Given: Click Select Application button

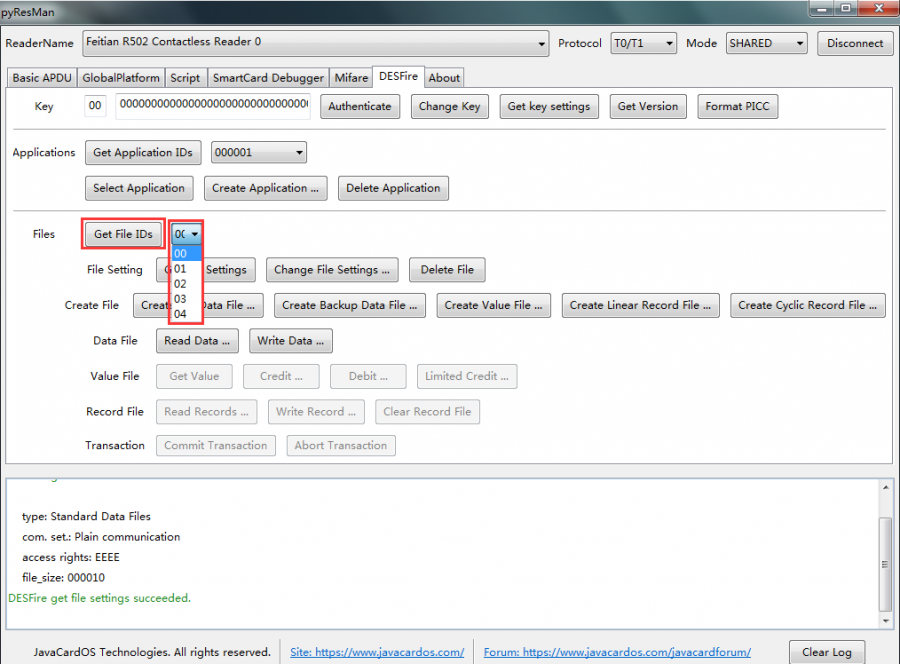Looking at the screenshot, I should (x=139, y=188).
